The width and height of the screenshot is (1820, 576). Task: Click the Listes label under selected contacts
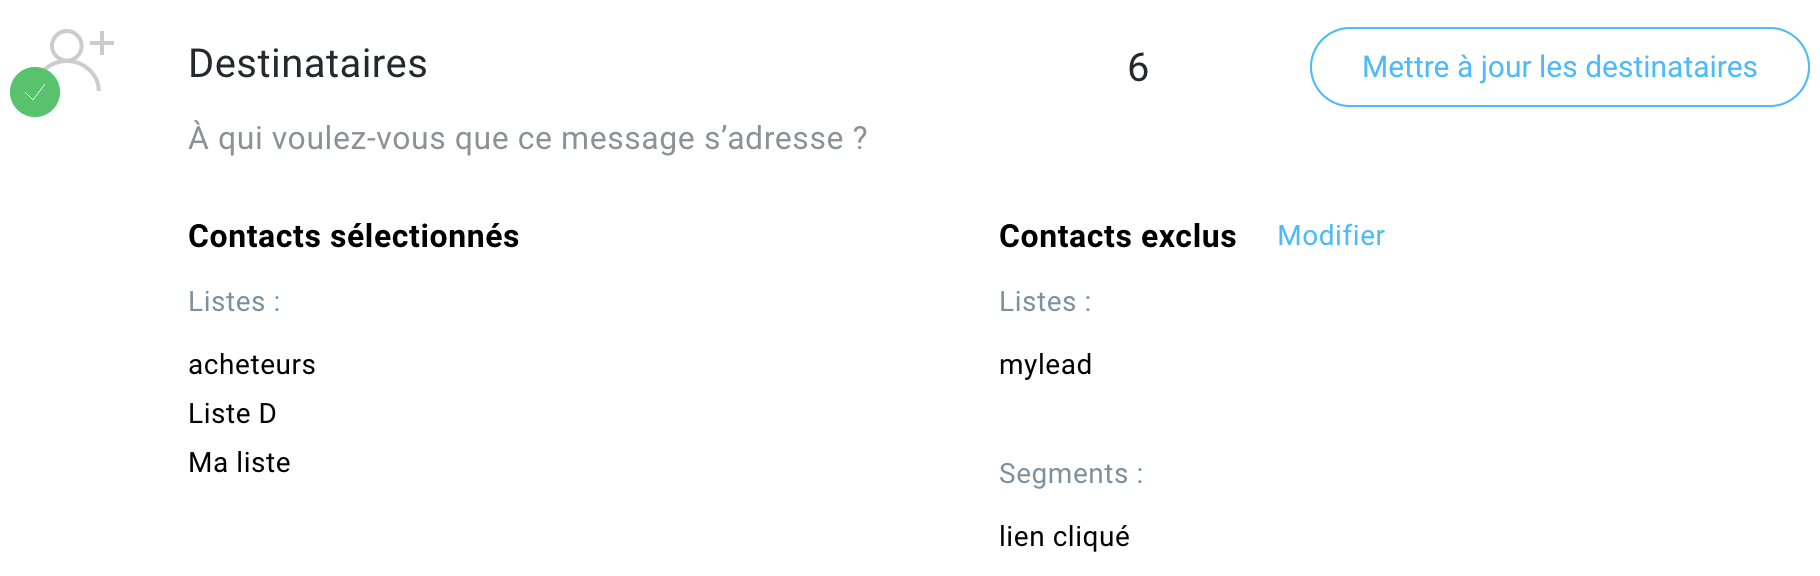coord(234,301)
